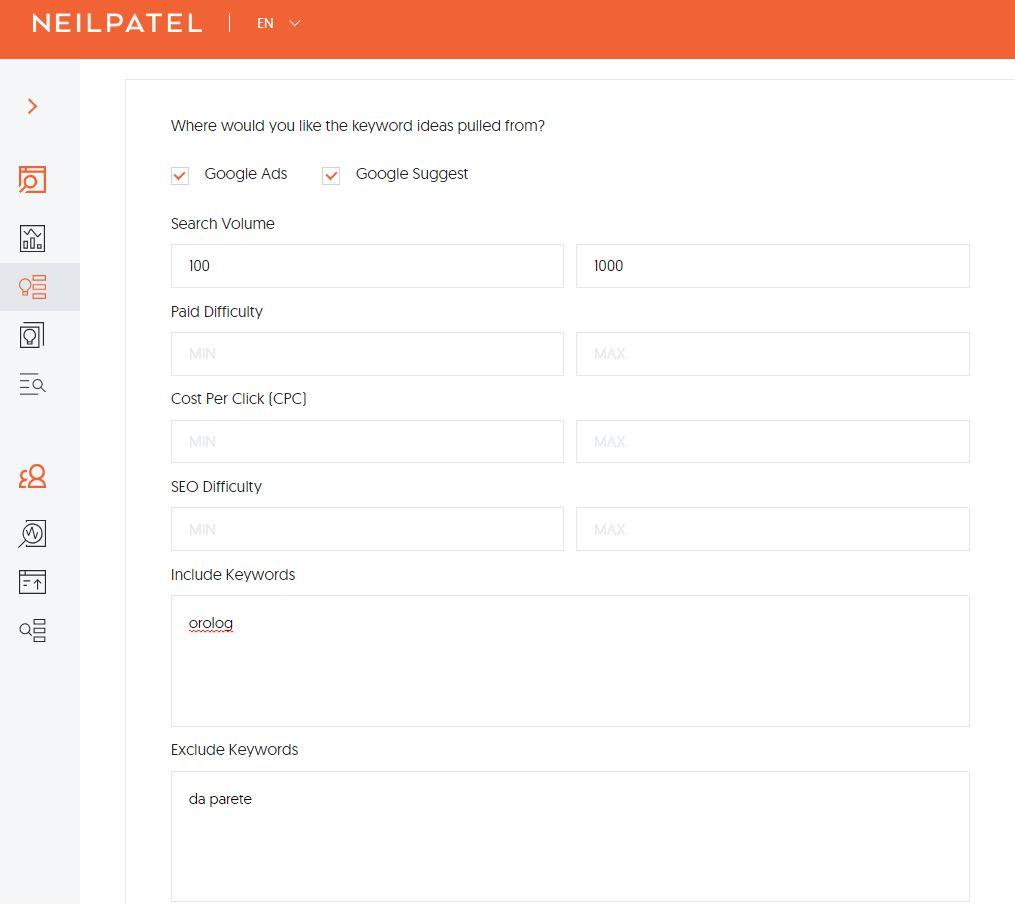Screen dimensions: 1015x904
Task: Expand the sidebar with the chevron arrow
Action: pos(32,106)
